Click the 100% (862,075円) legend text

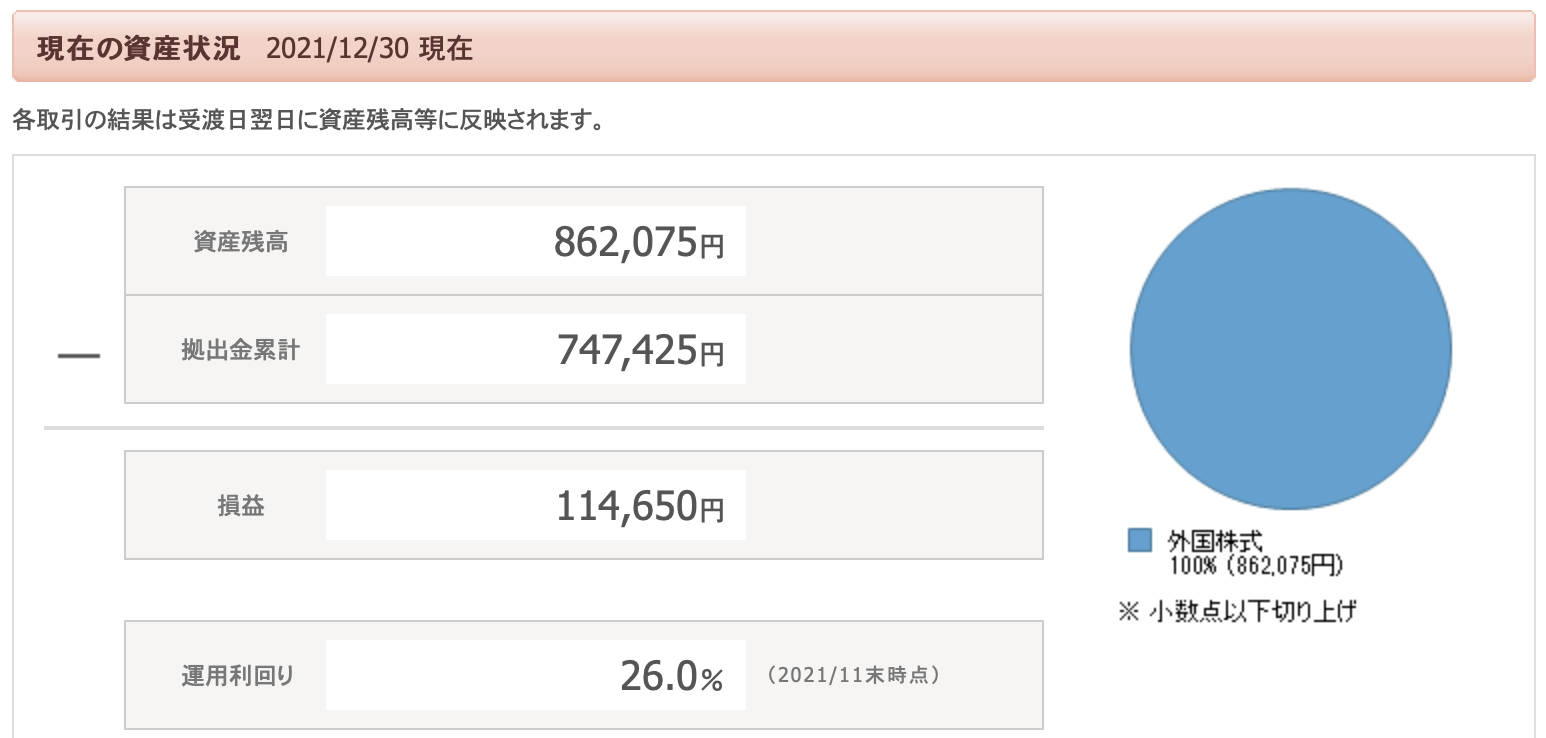click(1255, 566)
